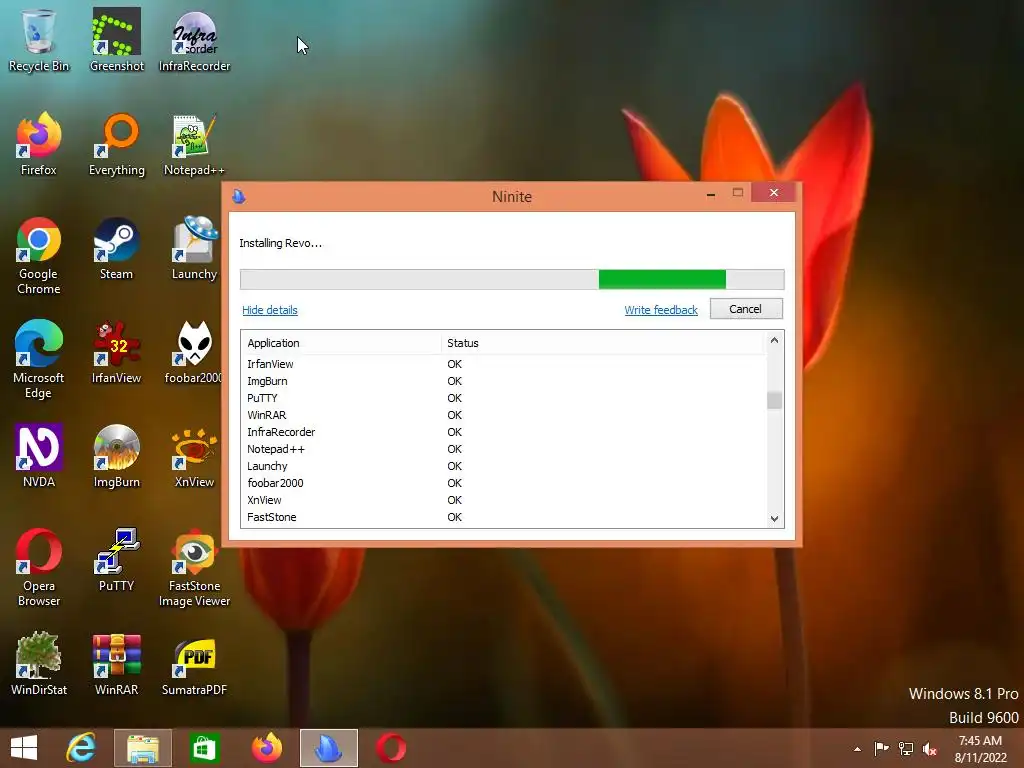
Task: Select the foobar2000 desktop shortcut
Action: coord(193,352)
